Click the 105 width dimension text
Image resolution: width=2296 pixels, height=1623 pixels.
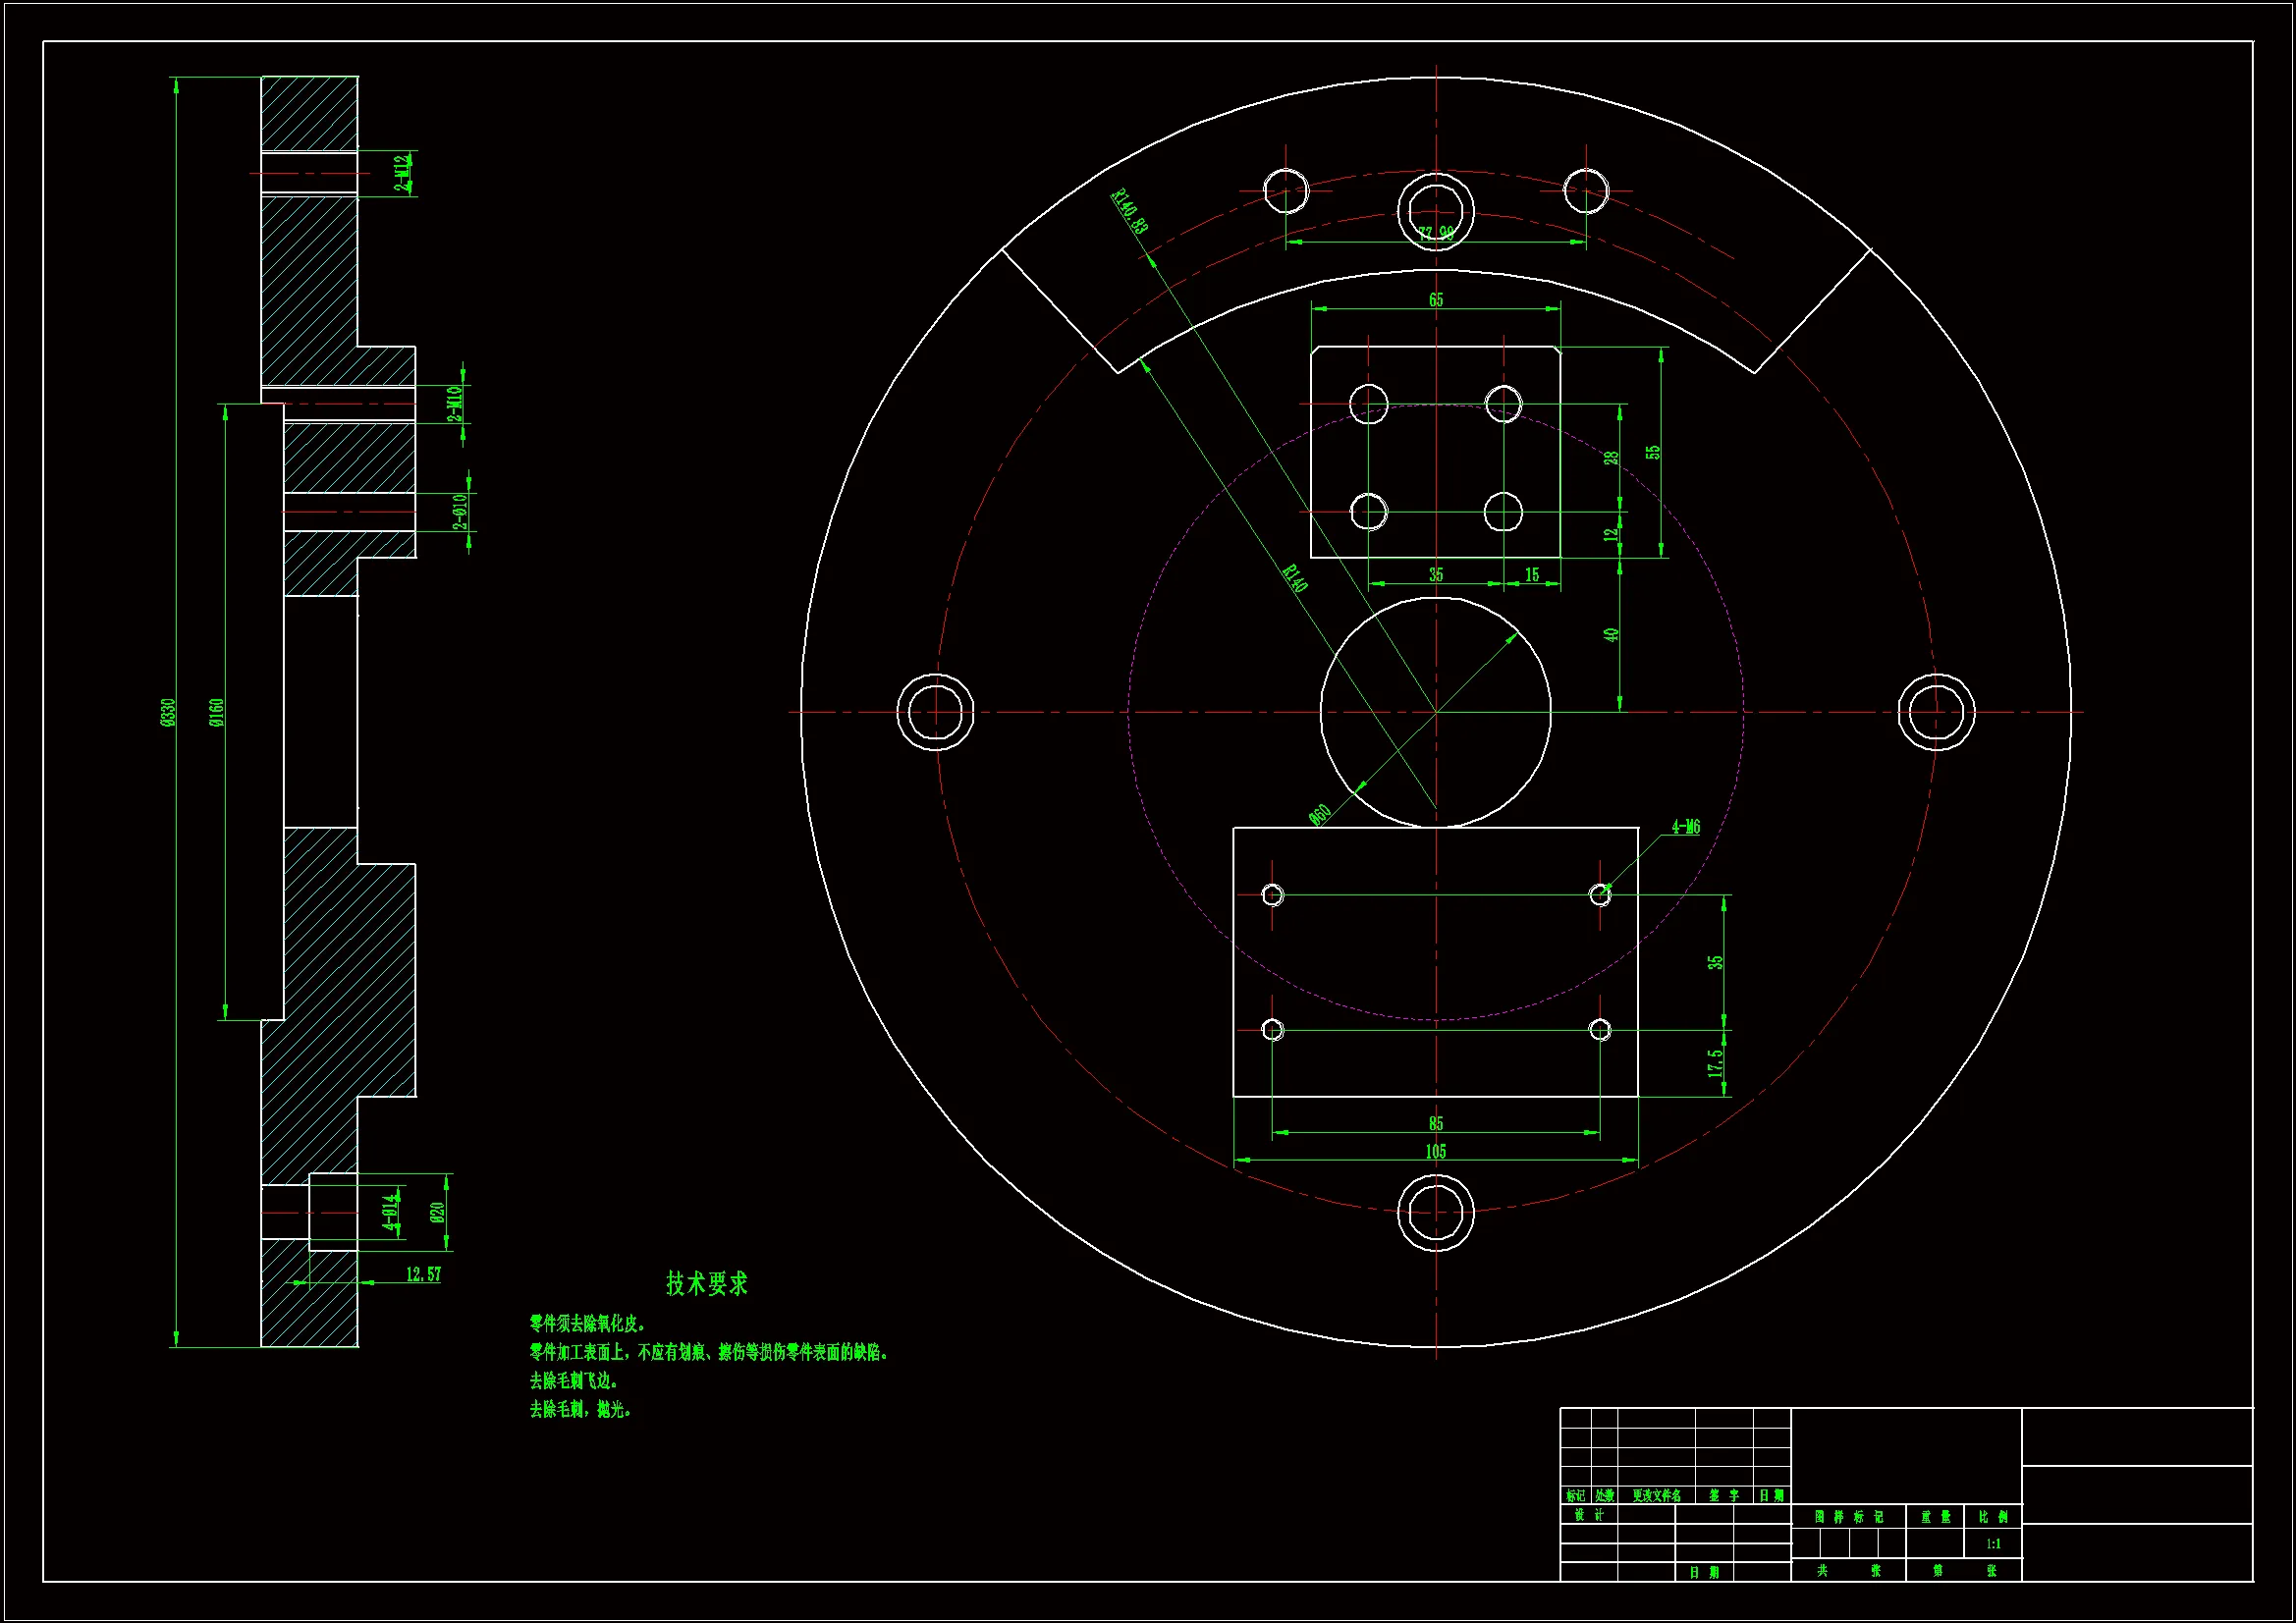click(x=1435, y=1152)
